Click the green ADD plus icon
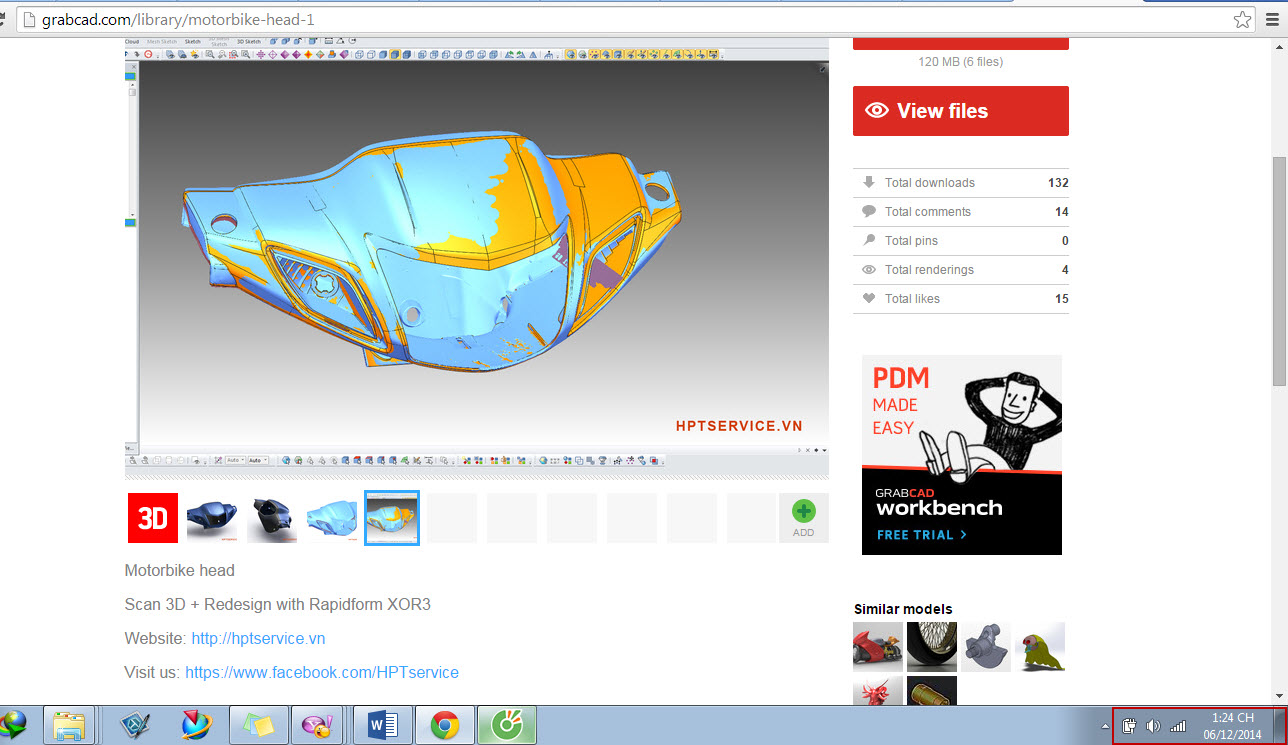 [x=803, y=512]
